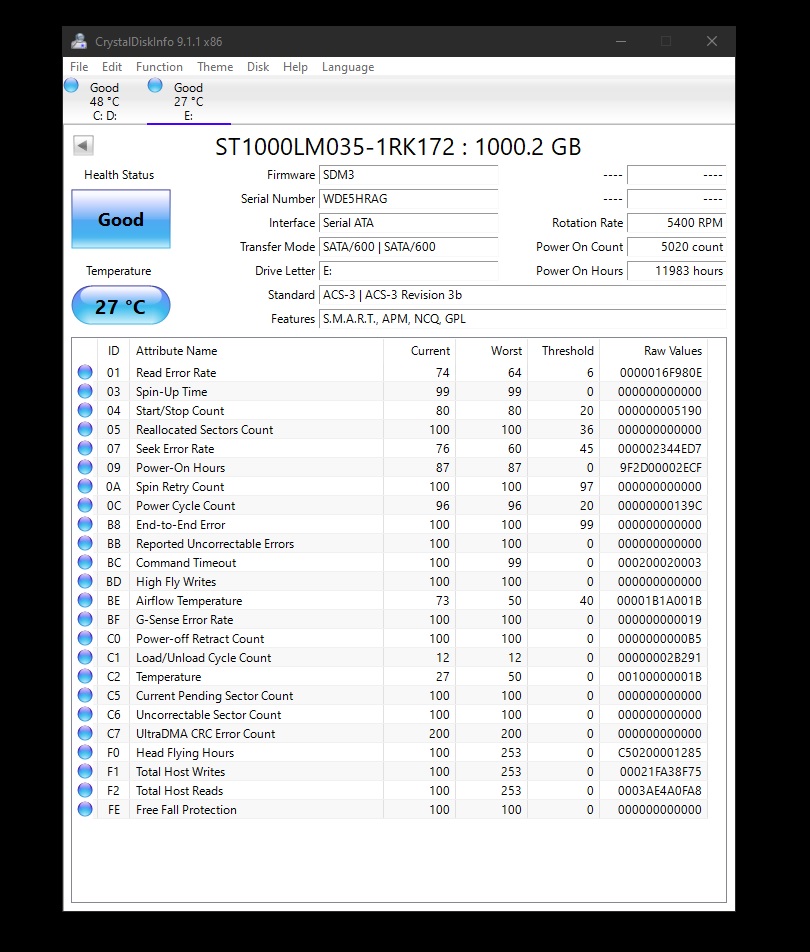Click the Attribute Name column header
810x952 pixels.
256,350
